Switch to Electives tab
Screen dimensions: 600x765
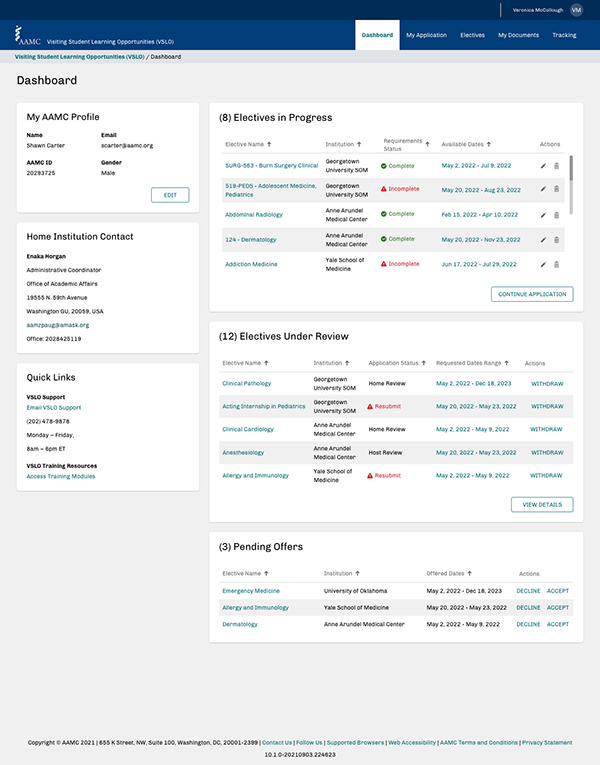pyautogui.click(x=472, y=35)
